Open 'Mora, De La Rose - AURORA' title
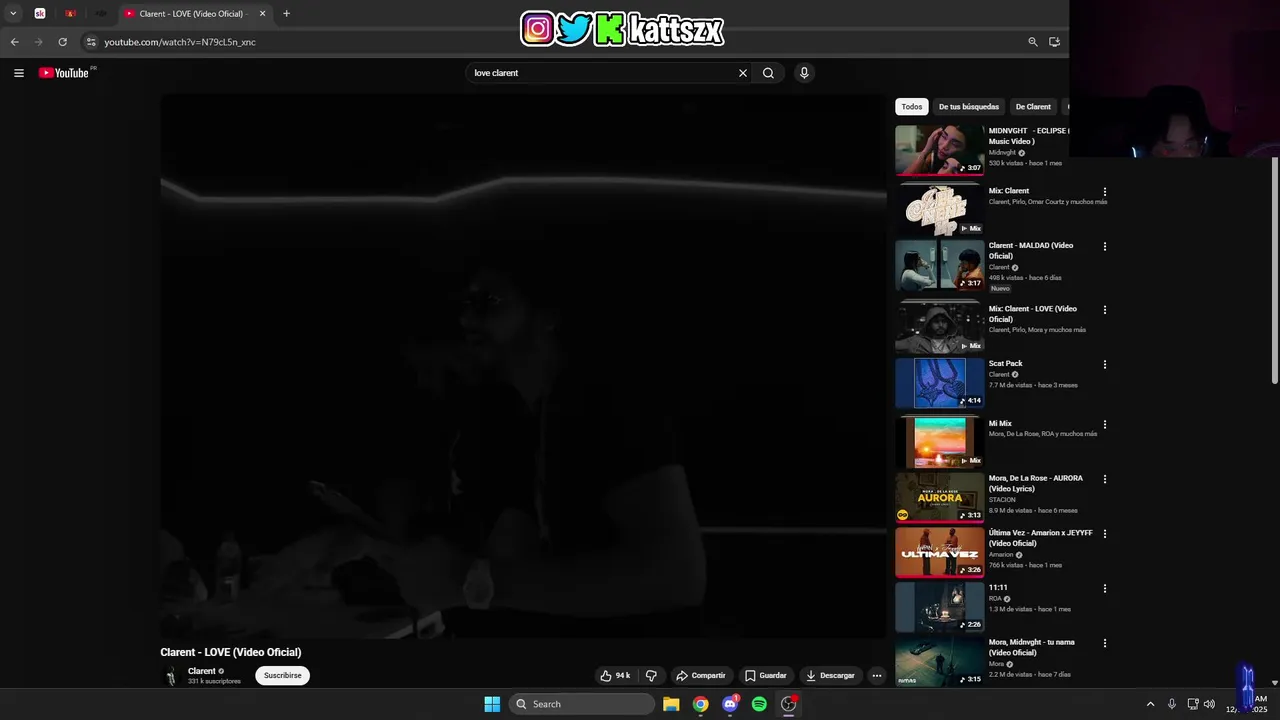 pos(1036,484)
